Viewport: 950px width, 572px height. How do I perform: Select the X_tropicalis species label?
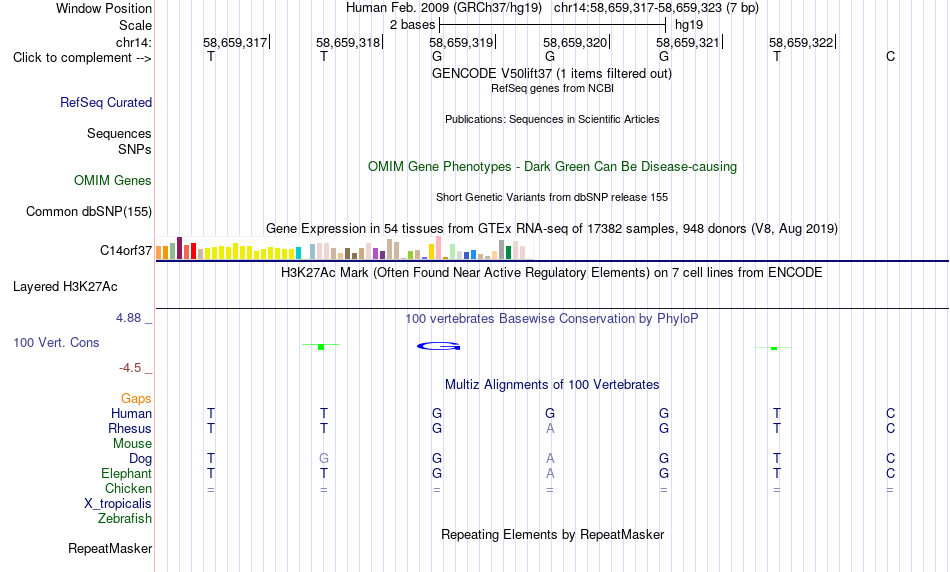pos(118,504)
